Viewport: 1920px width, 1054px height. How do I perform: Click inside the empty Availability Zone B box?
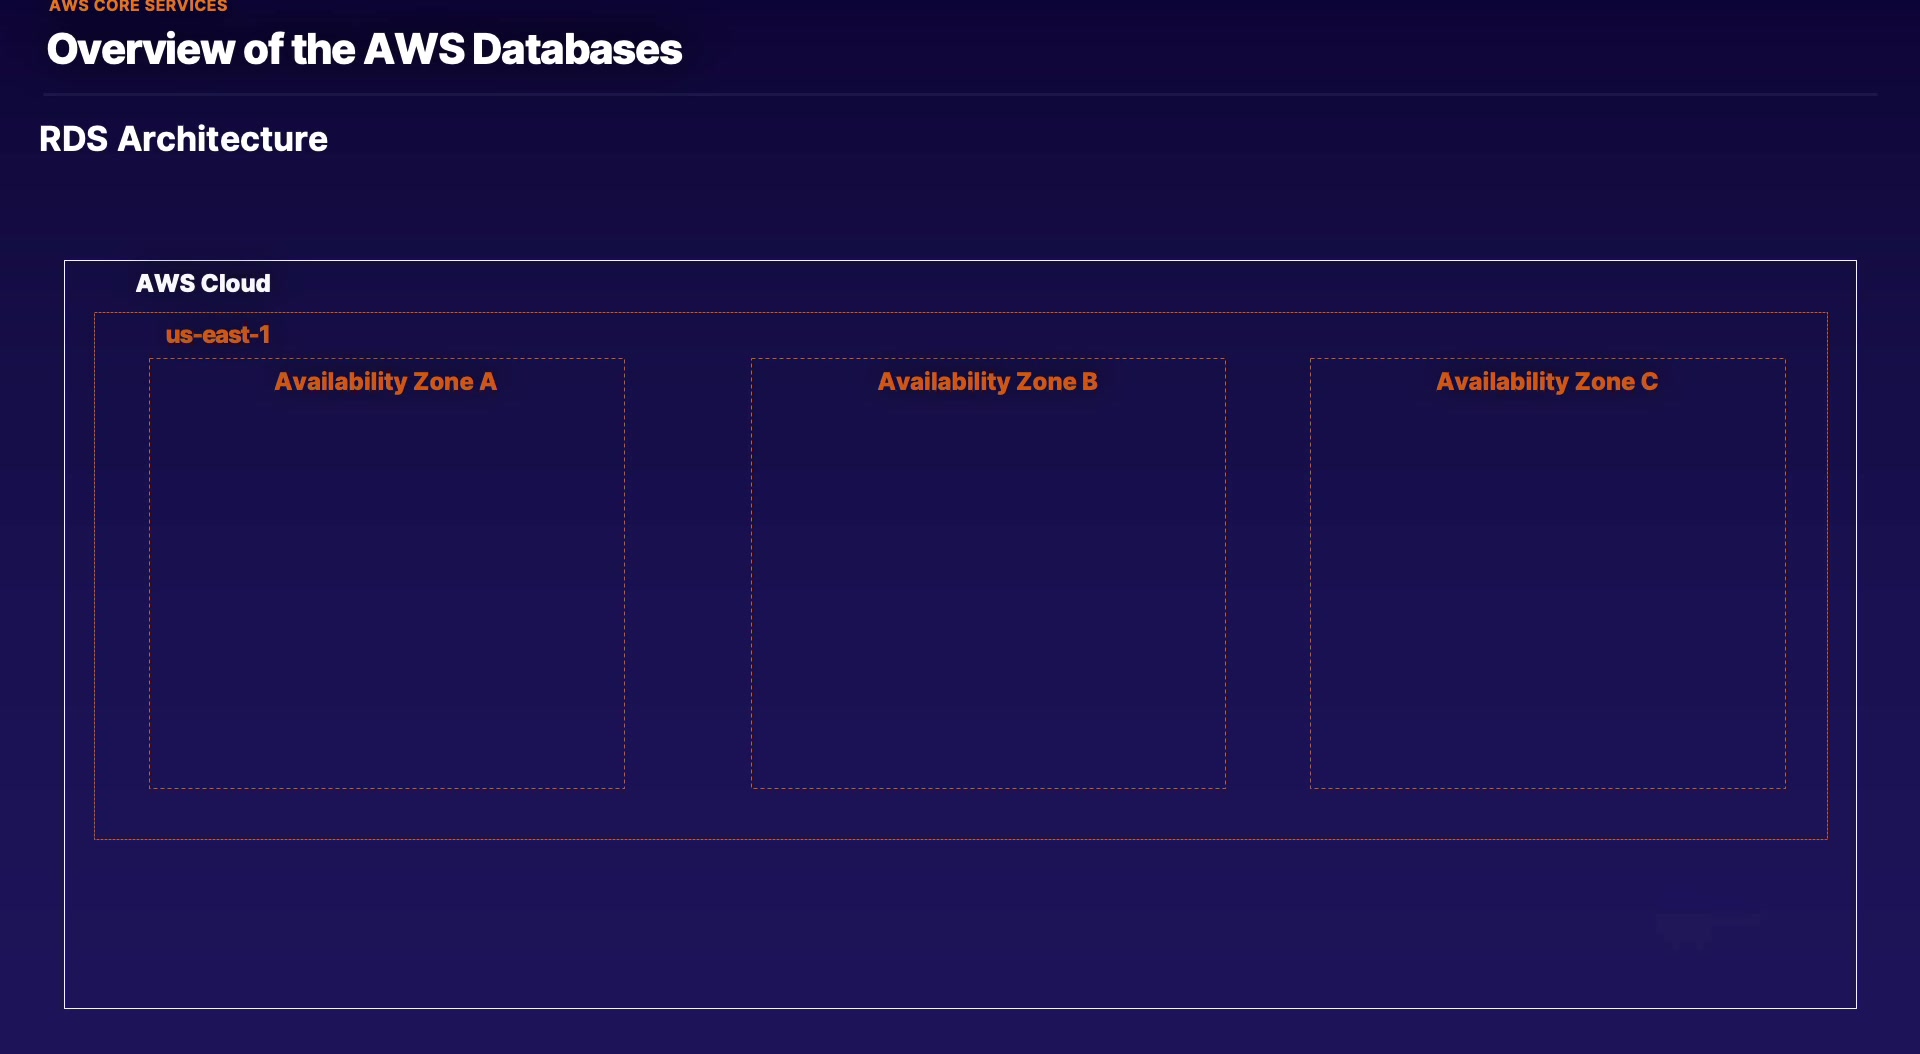tap(988, 590)
